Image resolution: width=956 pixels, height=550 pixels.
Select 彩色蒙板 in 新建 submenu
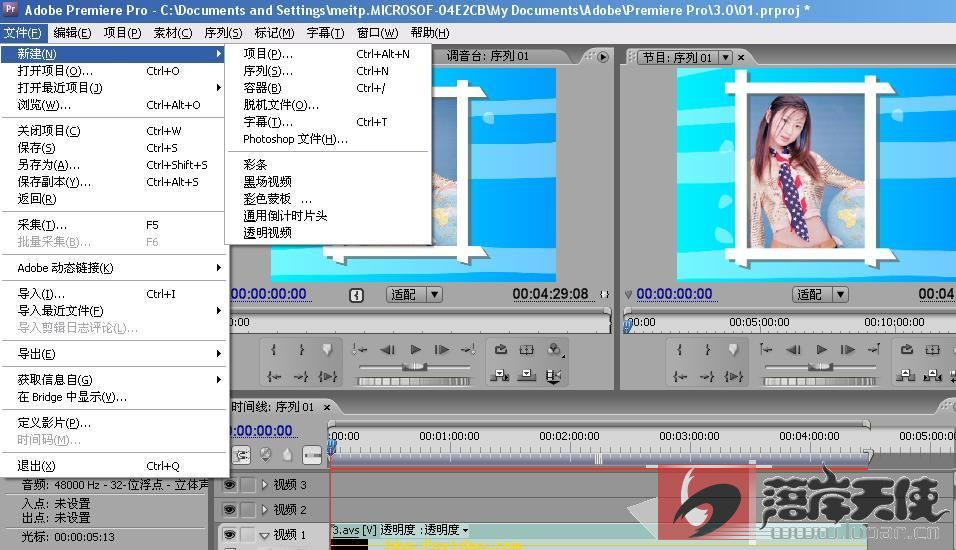tap(329, 199)
